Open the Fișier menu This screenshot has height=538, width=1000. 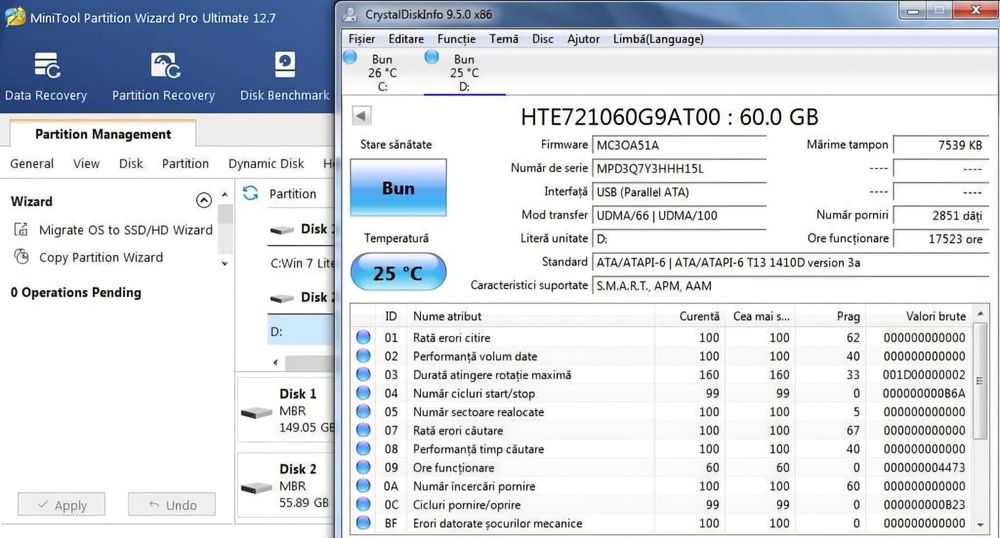[362, 39]
